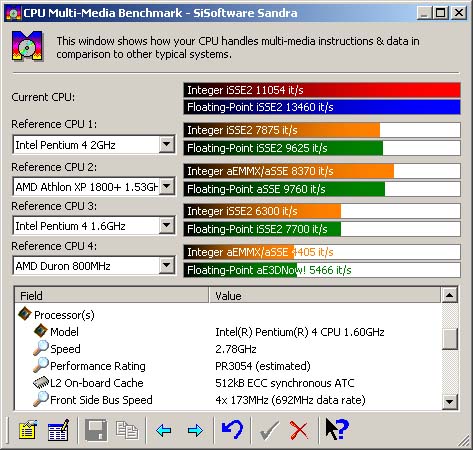Screen dimensions: 473x450
Task: Click the Sandra icon in the title bar
Action: click(13, 13)
